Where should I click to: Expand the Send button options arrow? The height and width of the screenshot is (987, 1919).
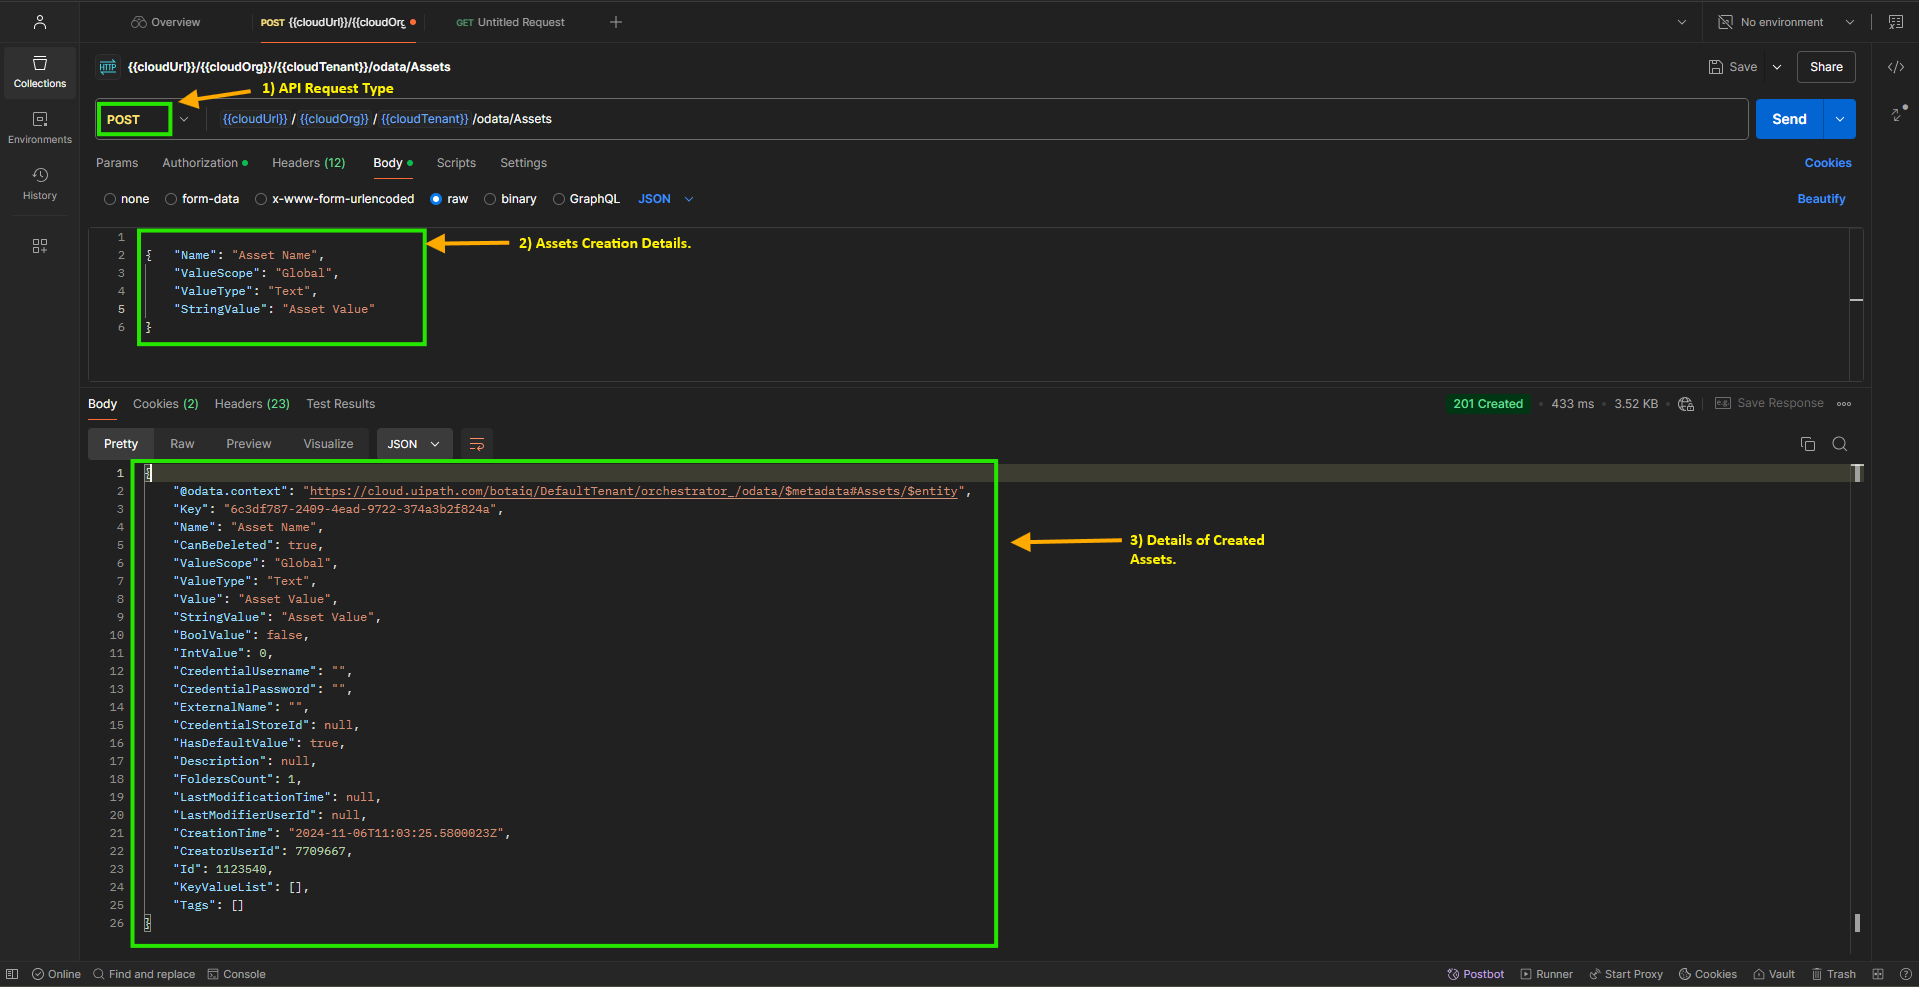click(x=1840, y=119)
